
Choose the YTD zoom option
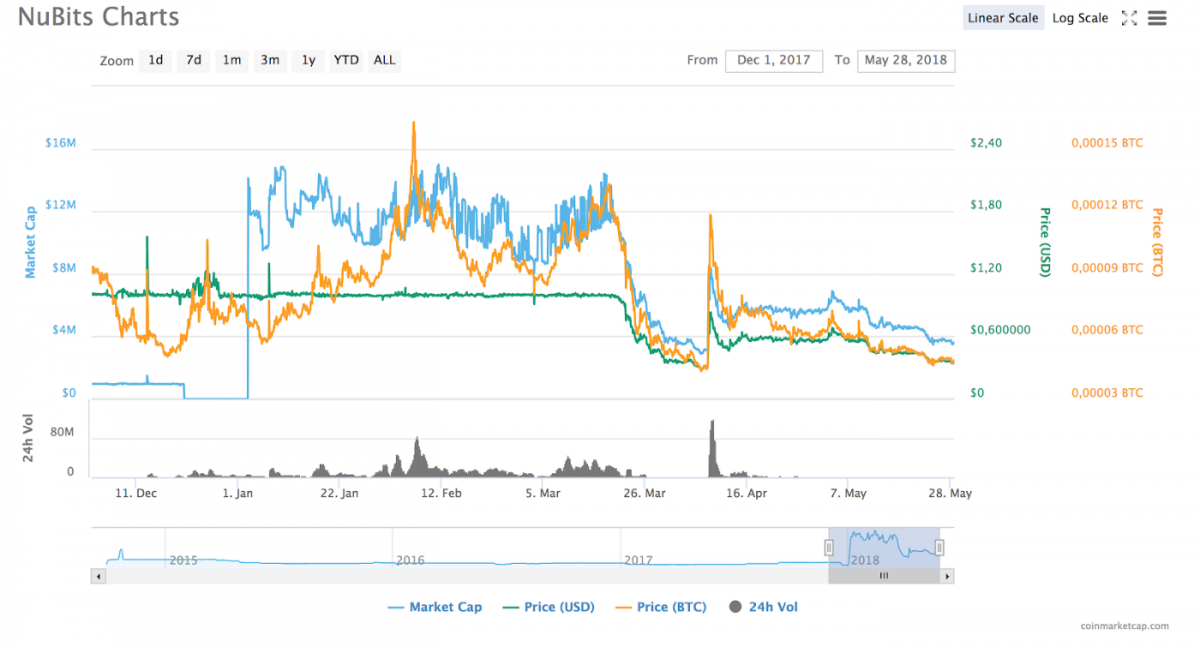click(346, 60)
